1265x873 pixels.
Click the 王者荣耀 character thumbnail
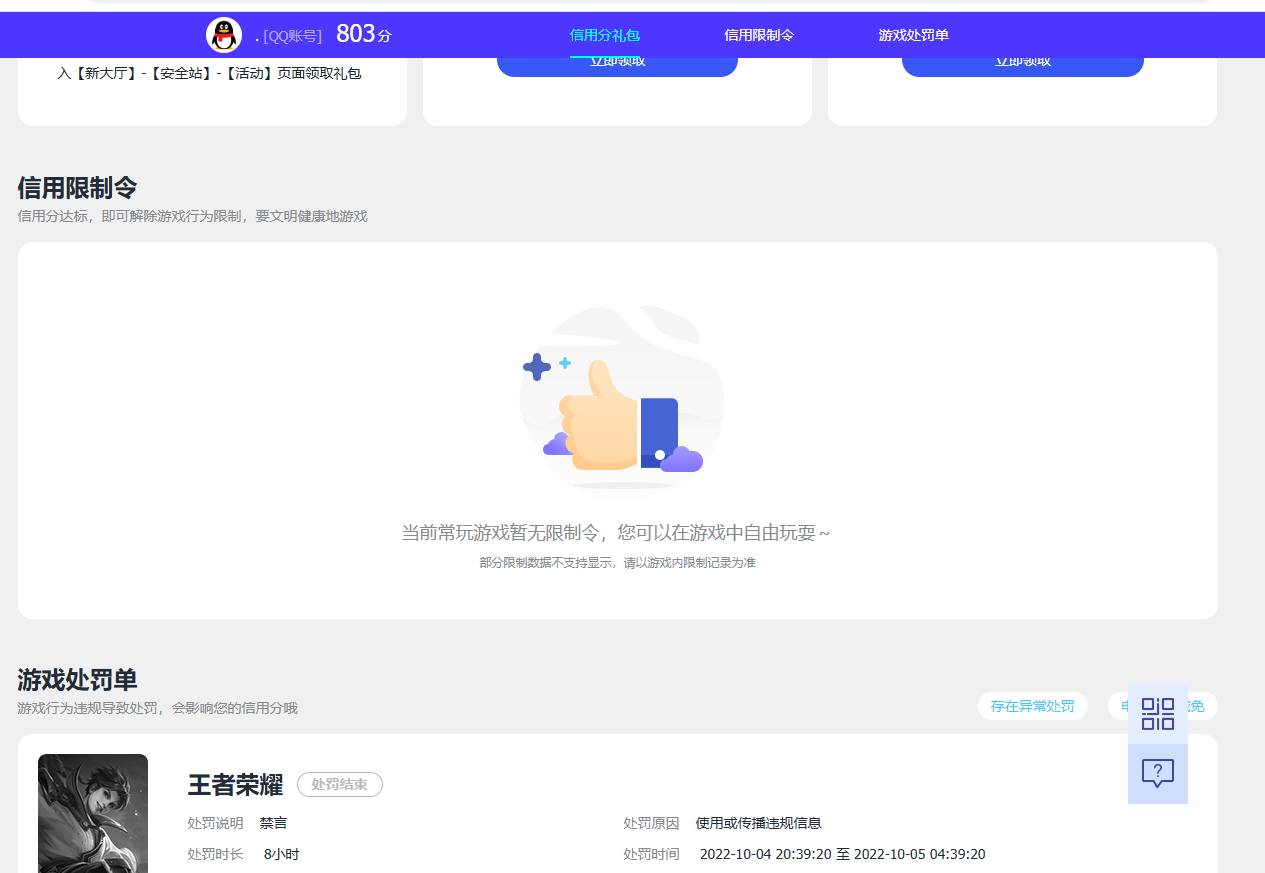click(x=93, y=813)
